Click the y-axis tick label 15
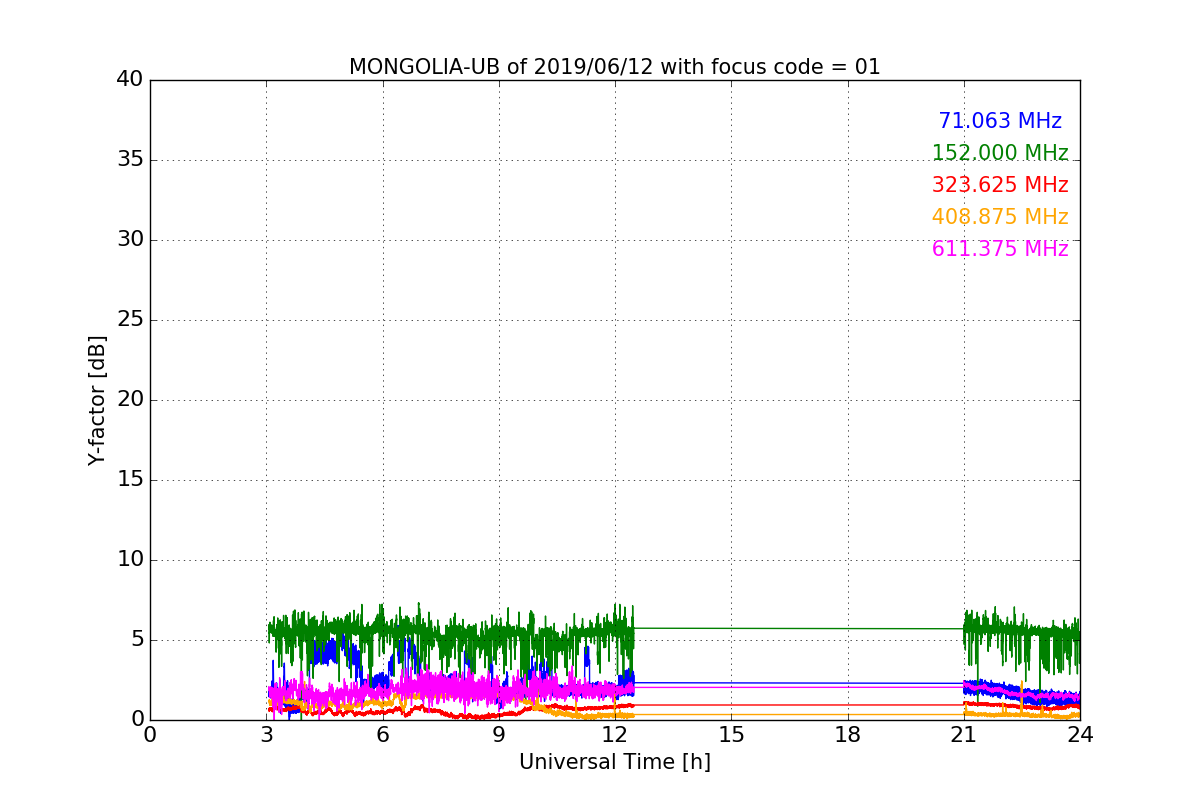The height and width of the screenshot is (800, 1200). (x=130, y=480)
